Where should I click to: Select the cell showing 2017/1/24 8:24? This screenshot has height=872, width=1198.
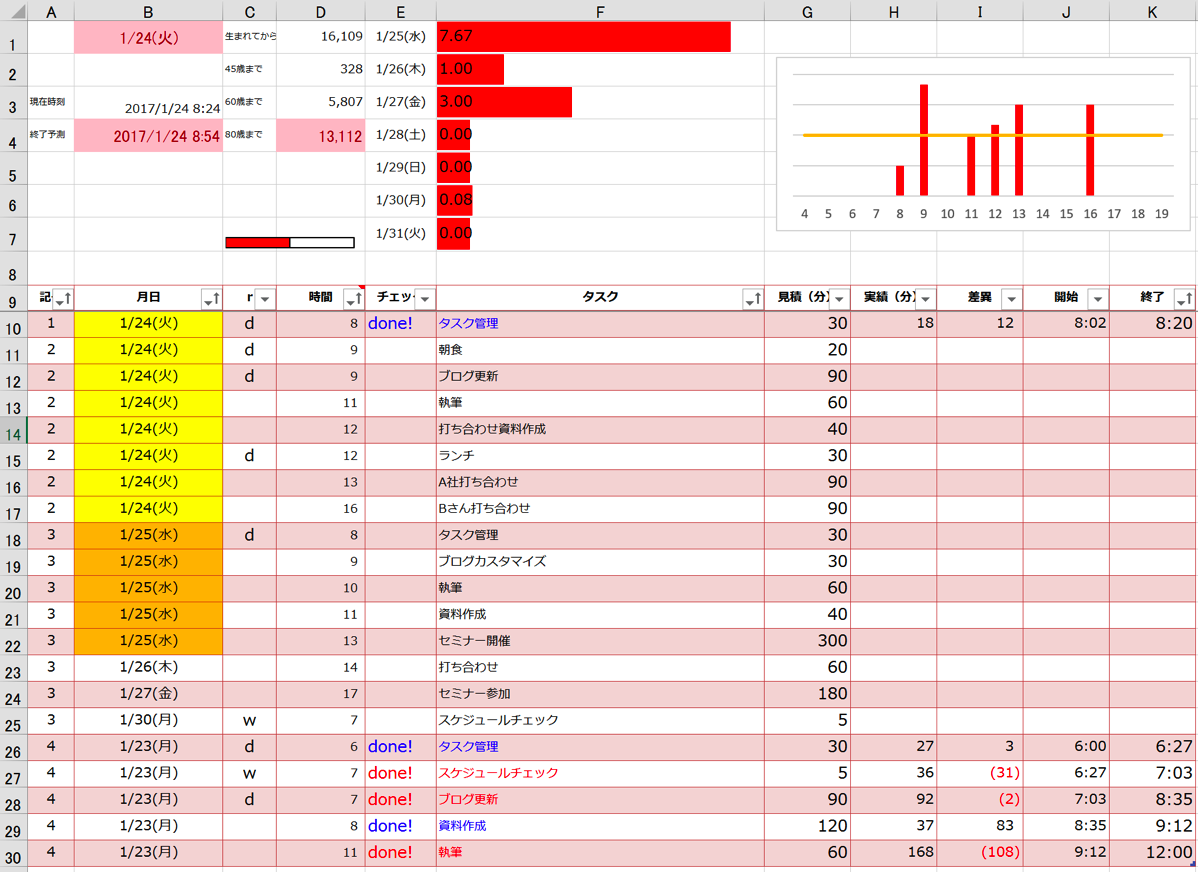[148, 102]
